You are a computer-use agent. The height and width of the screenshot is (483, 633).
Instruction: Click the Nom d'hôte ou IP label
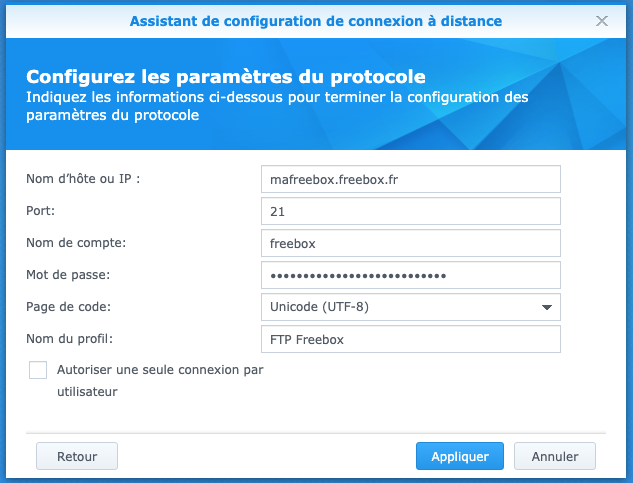pyautogui.click(x=82, y=179)
